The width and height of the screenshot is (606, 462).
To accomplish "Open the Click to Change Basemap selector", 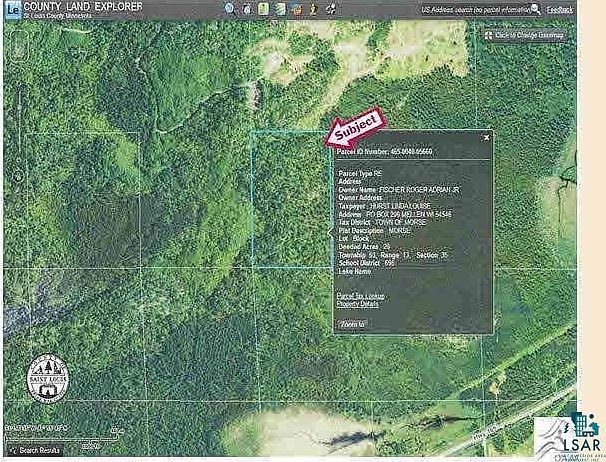I will point(529,36).
